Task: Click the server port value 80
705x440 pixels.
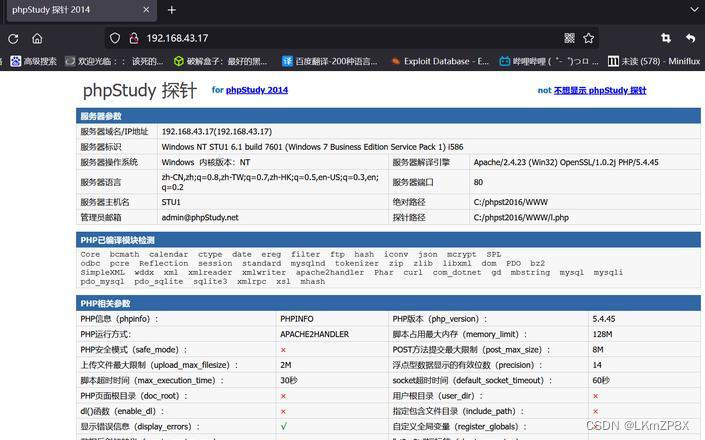Action: [478, 182]
